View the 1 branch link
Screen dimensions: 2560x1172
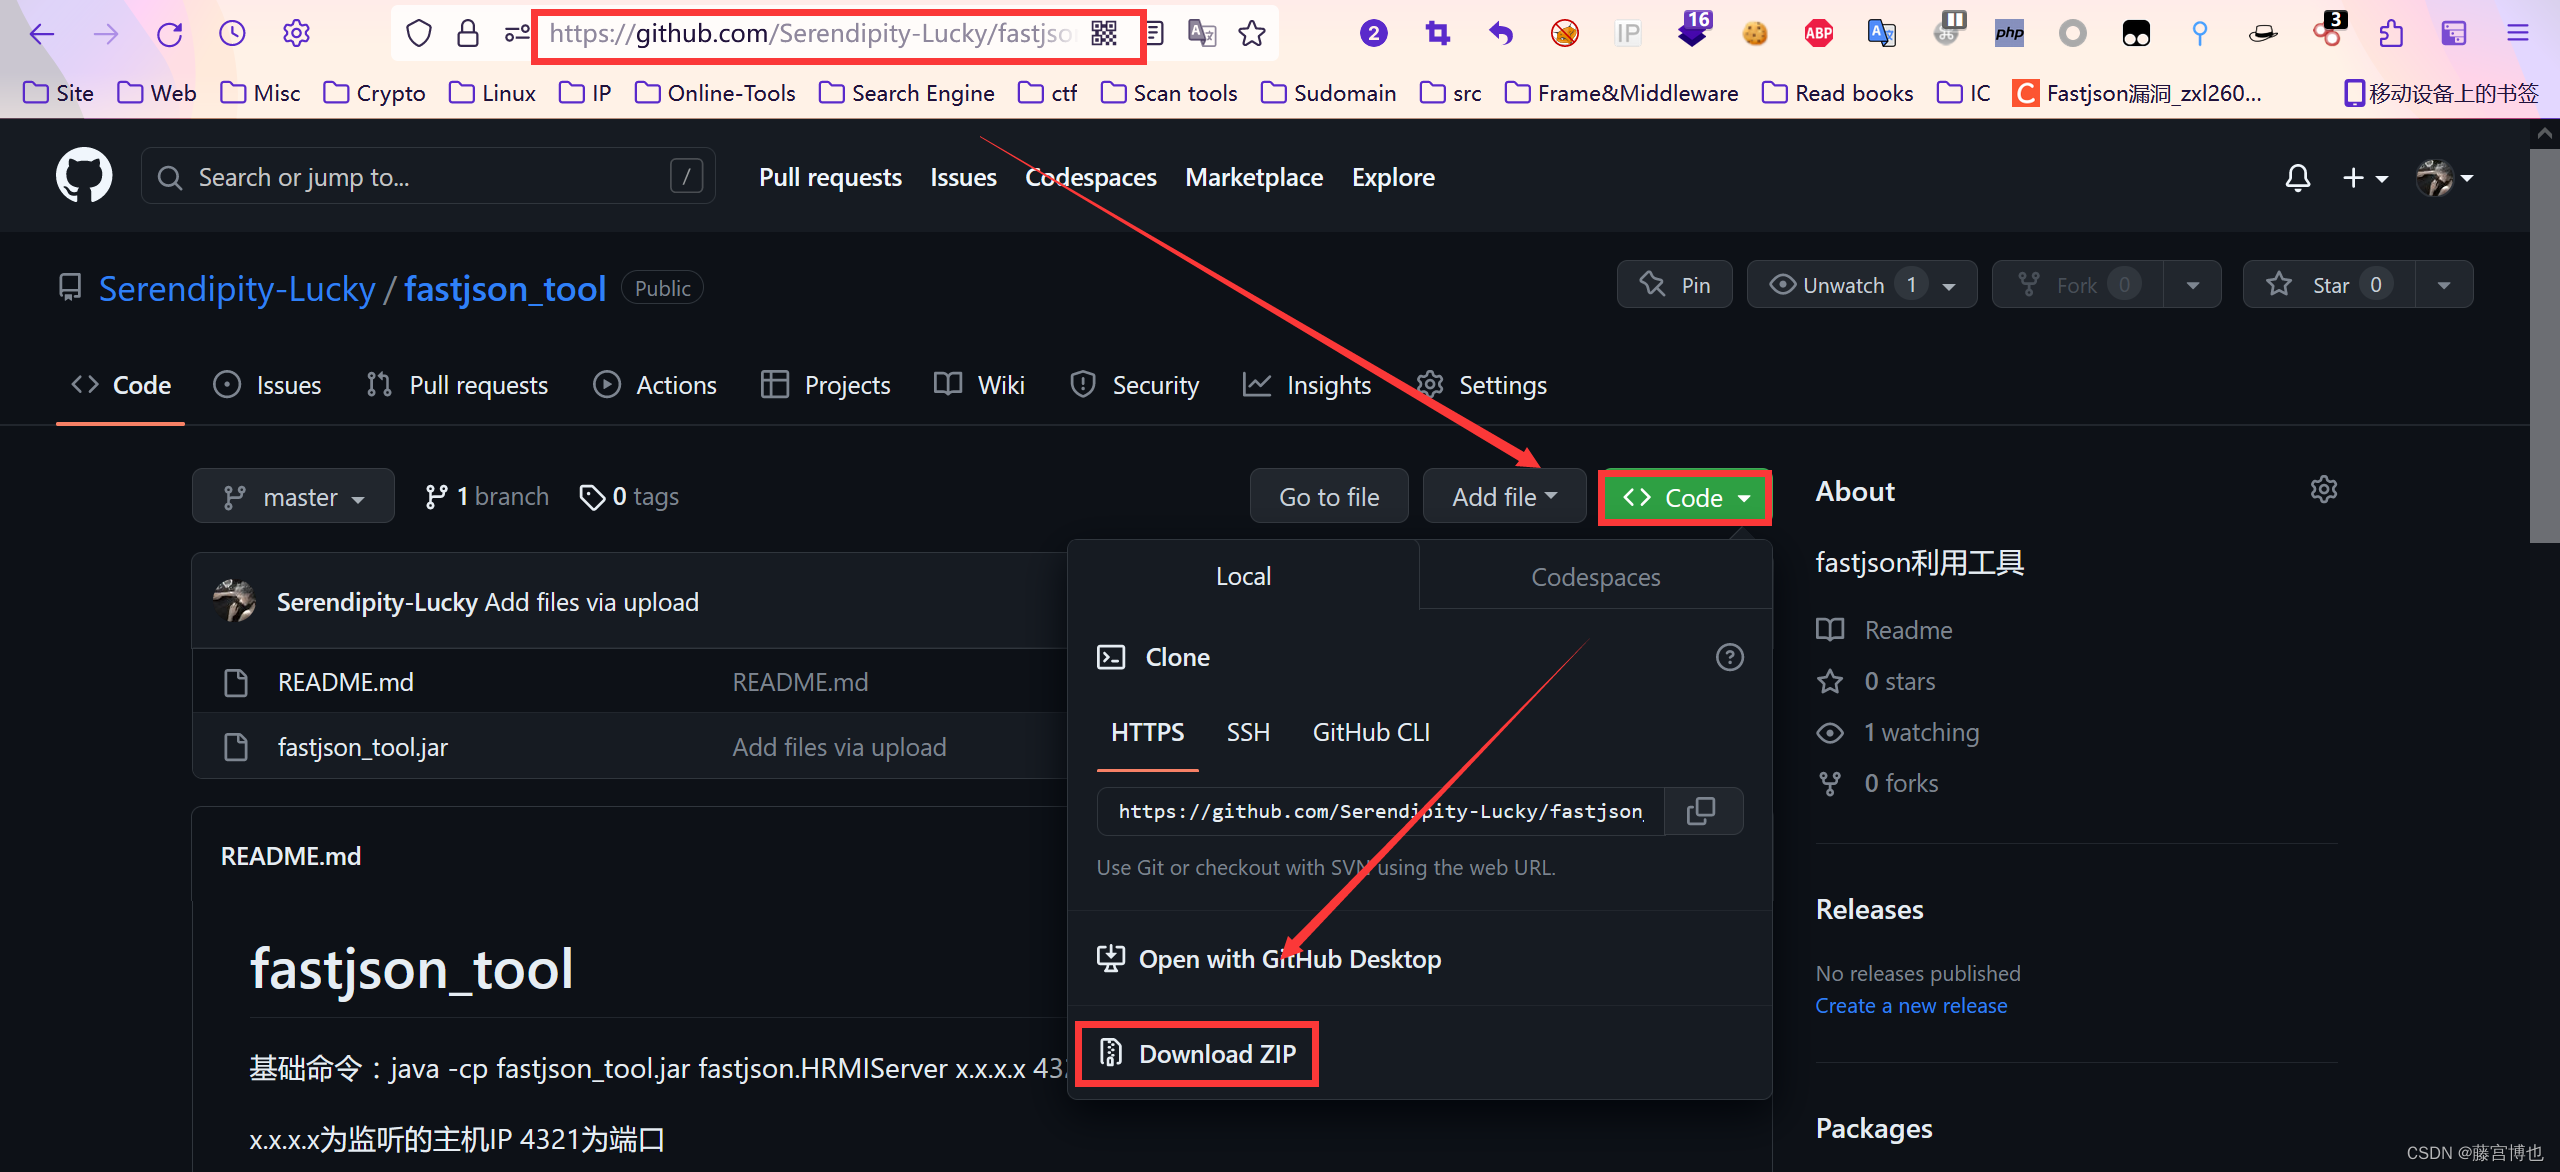pyautogui.click(x=487, y=496)
